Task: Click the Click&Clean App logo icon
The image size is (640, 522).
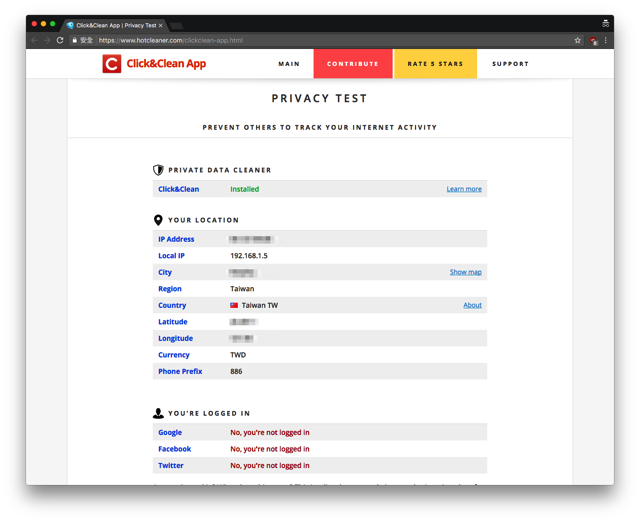Action: [111, 64]
